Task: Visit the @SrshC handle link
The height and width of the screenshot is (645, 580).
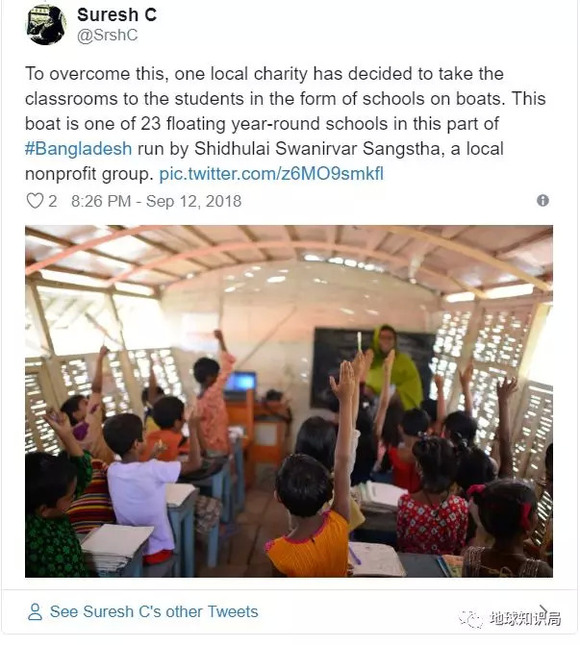Action: (107, 35)
